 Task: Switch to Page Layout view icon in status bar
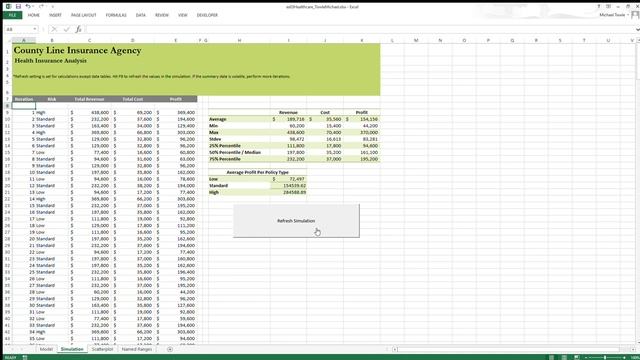(x=564, y=358)
